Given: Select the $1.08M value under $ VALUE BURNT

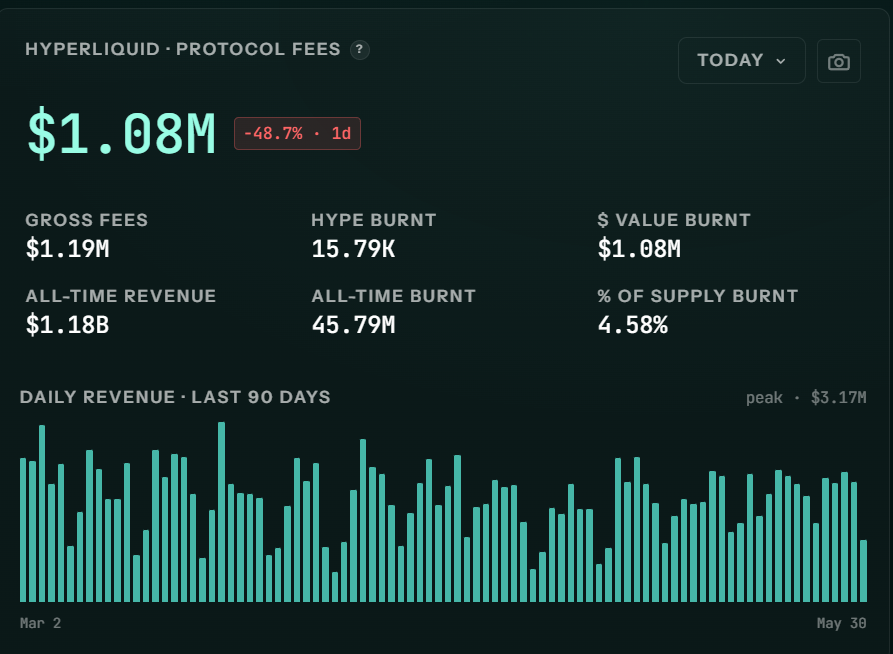Looking at the screenshot, I should pos(639,249).
